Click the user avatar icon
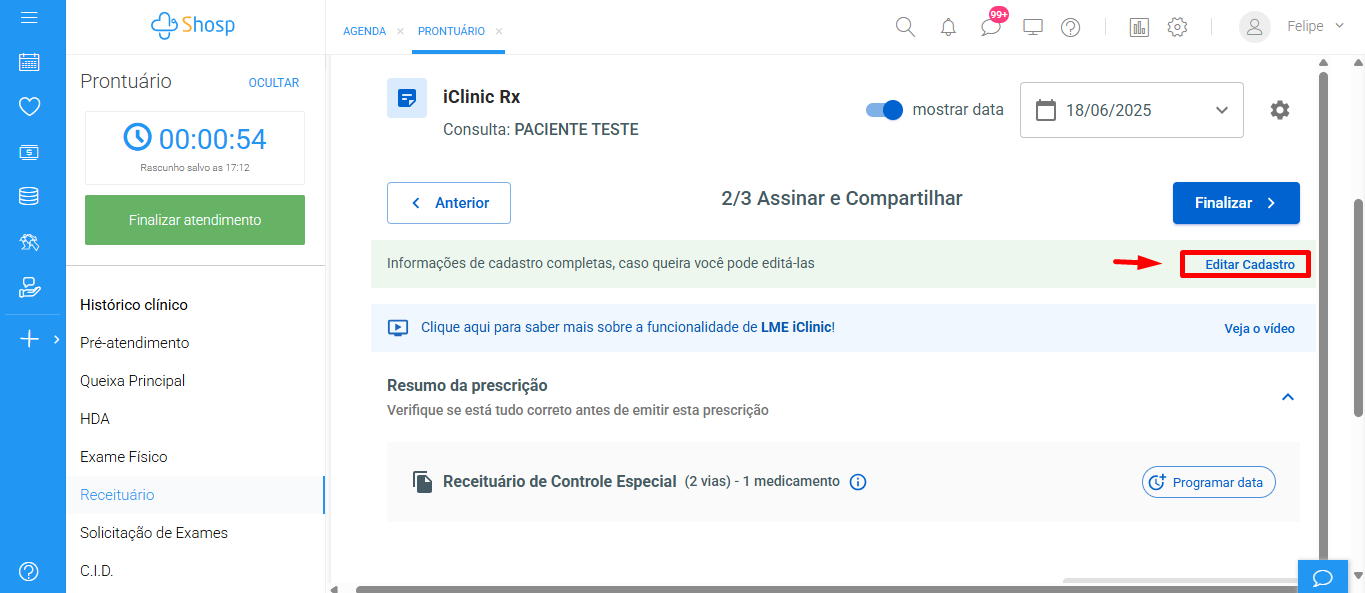 coord(1255,27)
